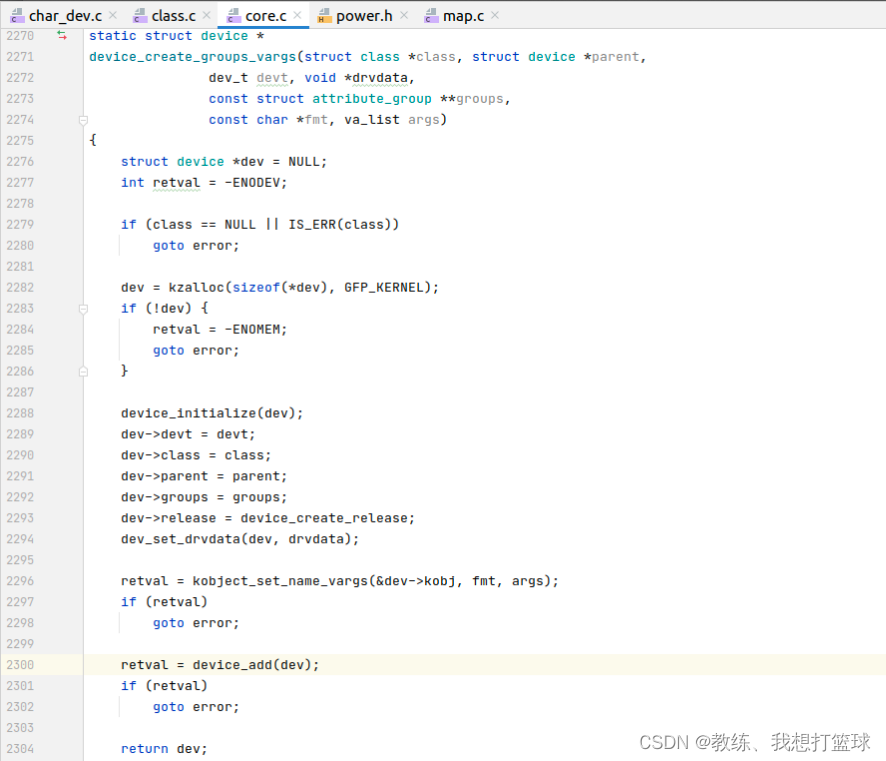Switch to the class.c tab
This screenshot has height=761, width=886.
tap(173, 16)
